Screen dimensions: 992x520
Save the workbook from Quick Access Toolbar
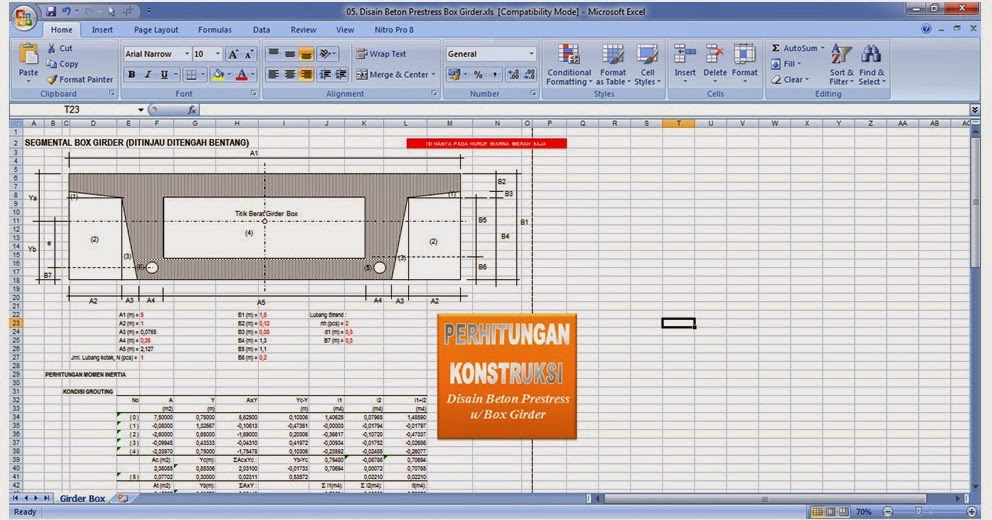coord(51,11)
